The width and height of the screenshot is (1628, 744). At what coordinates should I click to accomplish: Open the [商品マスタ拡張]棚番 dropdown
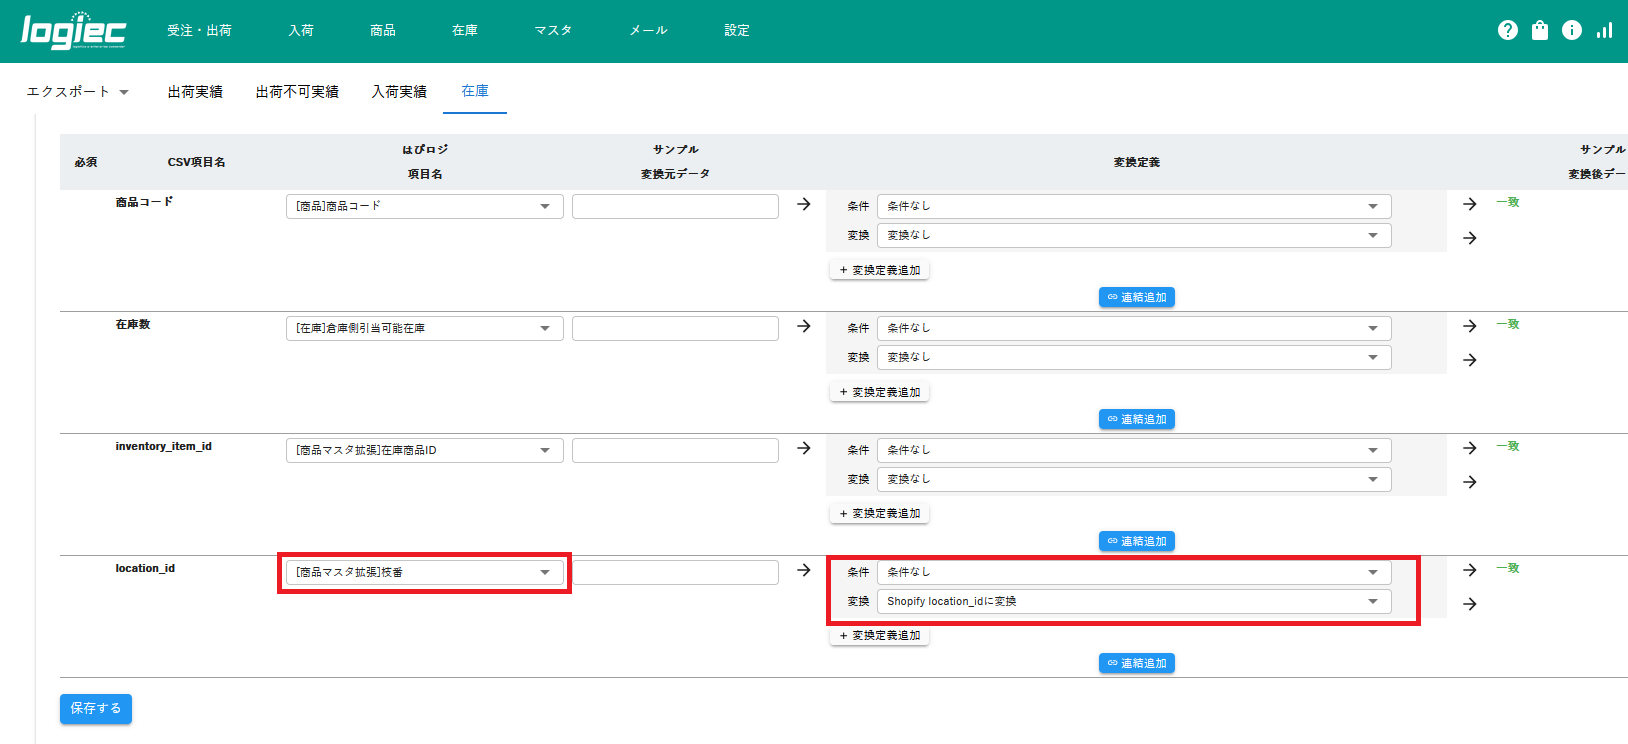(424, 572)
